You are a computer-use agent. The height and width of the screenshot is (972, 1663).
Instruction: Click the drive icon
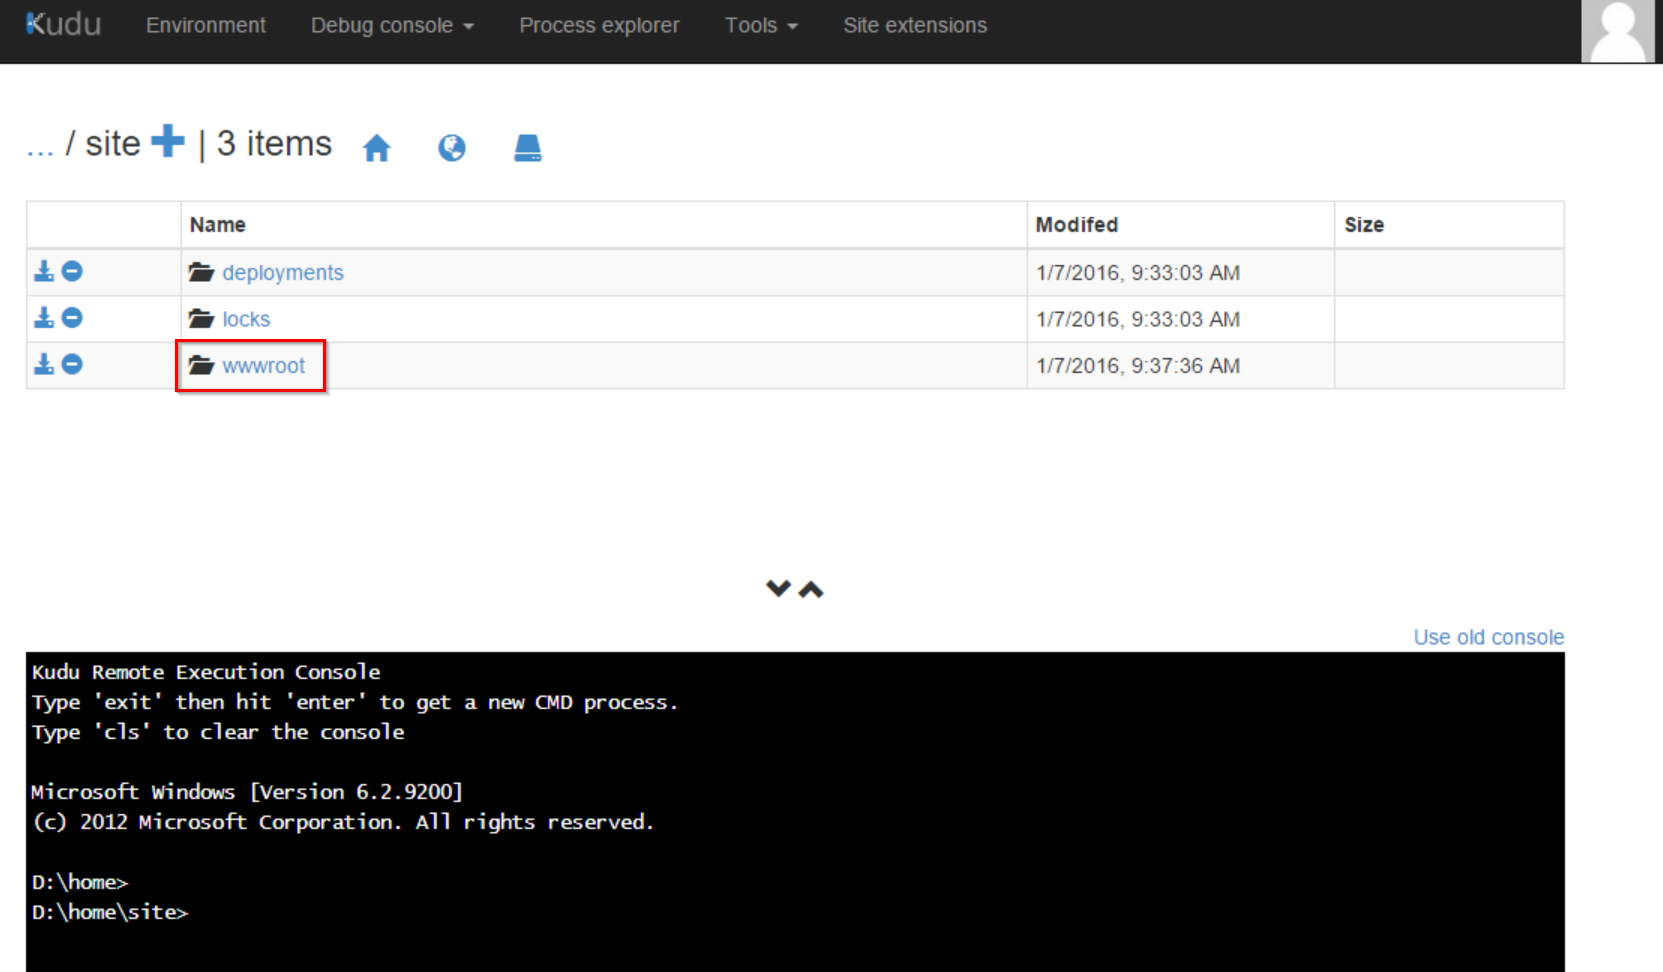(x=528, y=148)
